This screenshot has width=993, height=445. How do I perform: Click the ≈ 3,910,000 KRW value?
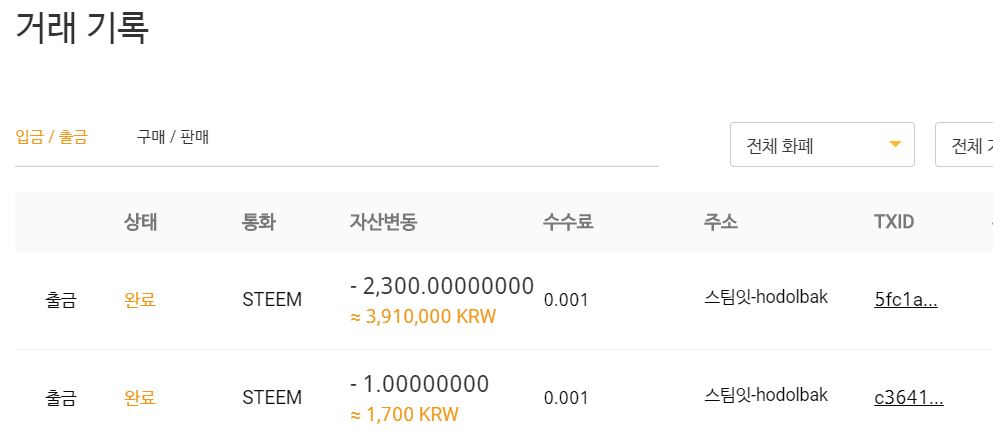pyautogui.click(x=423, y=317)
